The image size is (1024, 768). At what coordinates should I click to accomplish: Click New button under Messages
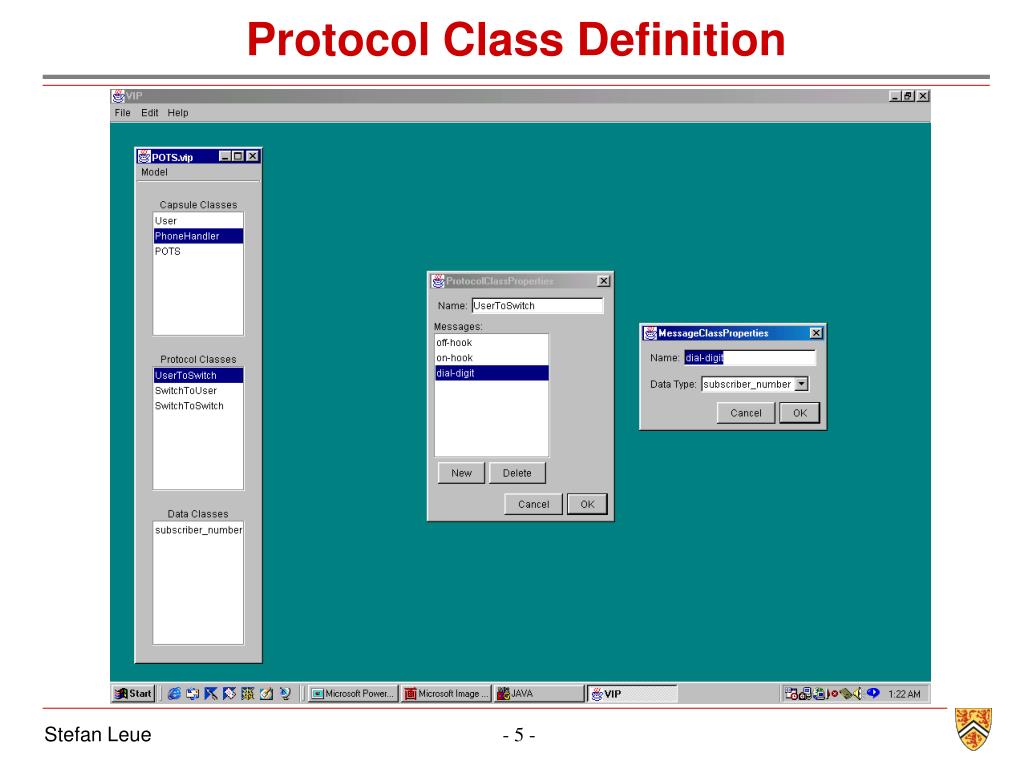(461, 473)
